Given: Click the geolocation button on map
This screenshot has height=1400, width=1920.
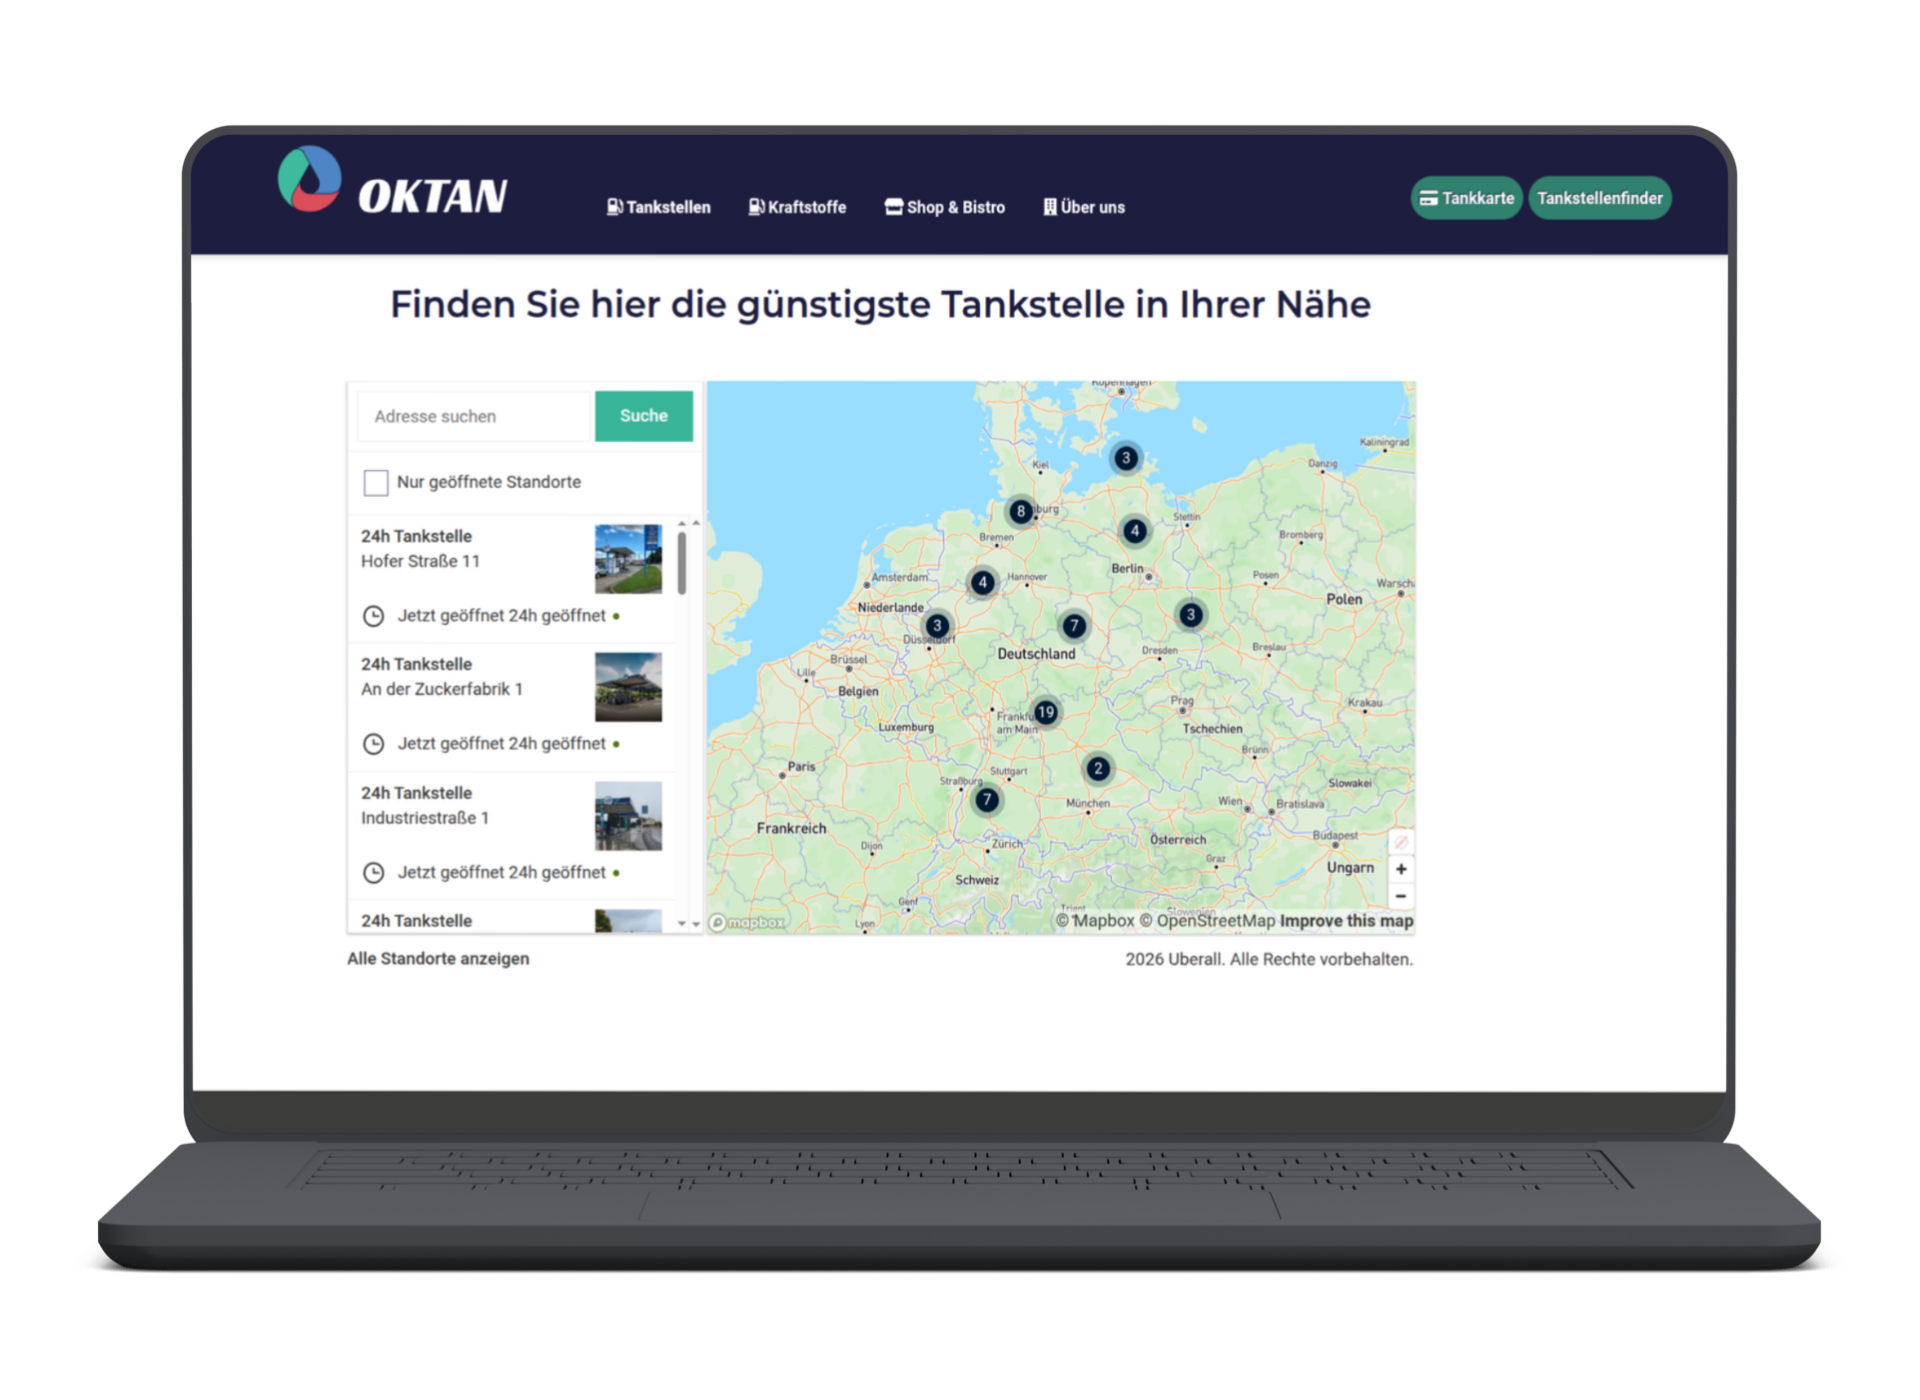Looking at the screenshot, I should coord(1401,842).
